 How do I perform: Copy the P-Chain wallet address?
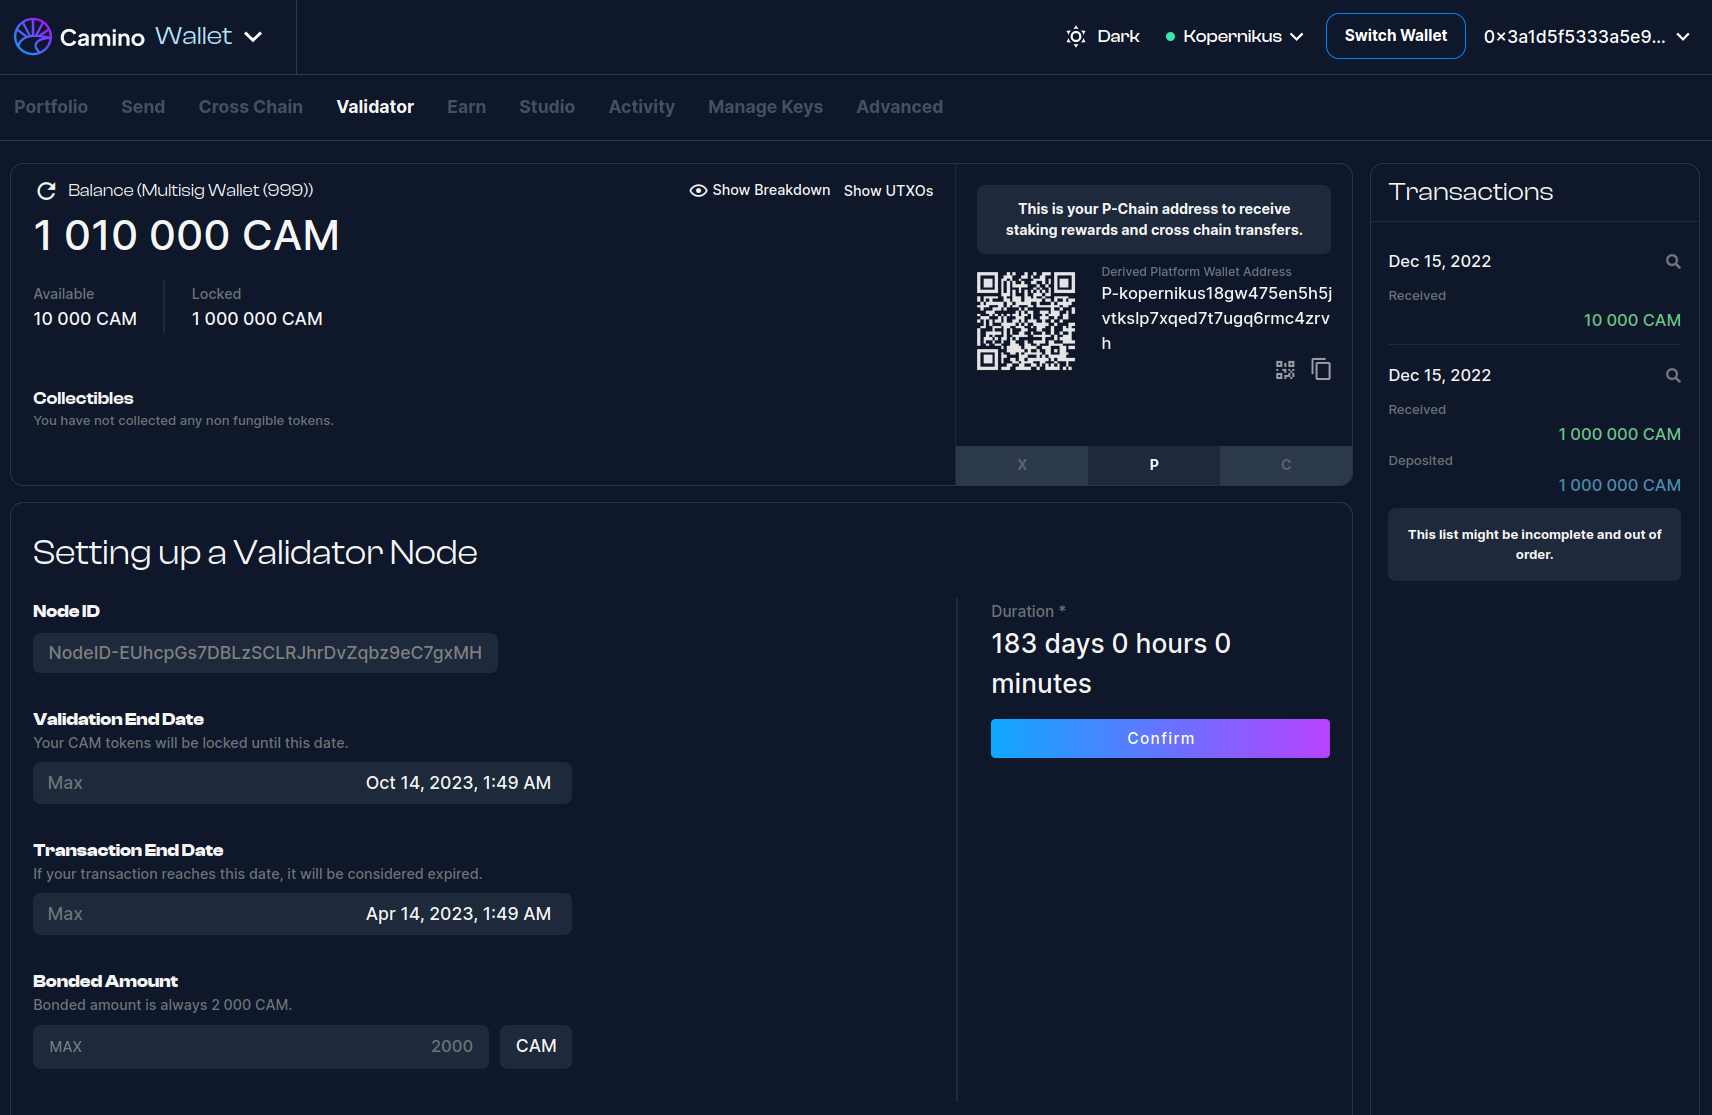click(x=1321, y=370)
